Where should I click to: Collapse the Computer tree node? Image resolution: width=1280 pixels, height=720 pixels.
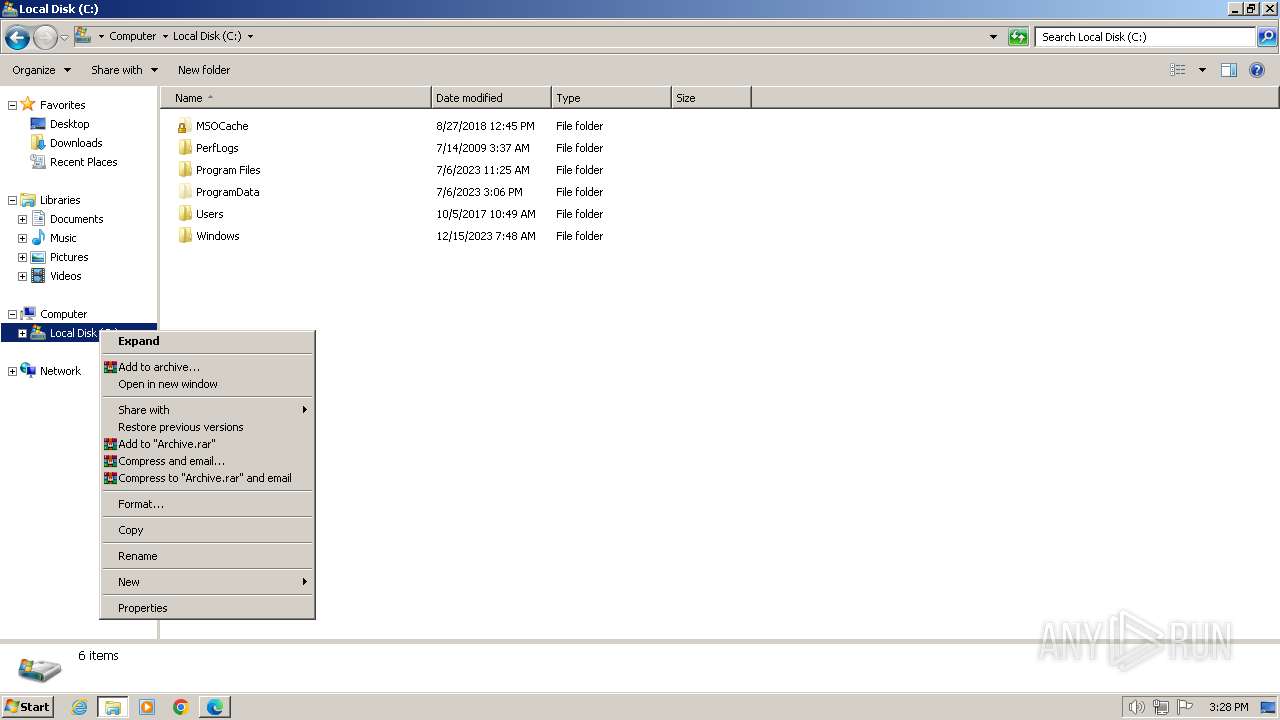(12, 314)
